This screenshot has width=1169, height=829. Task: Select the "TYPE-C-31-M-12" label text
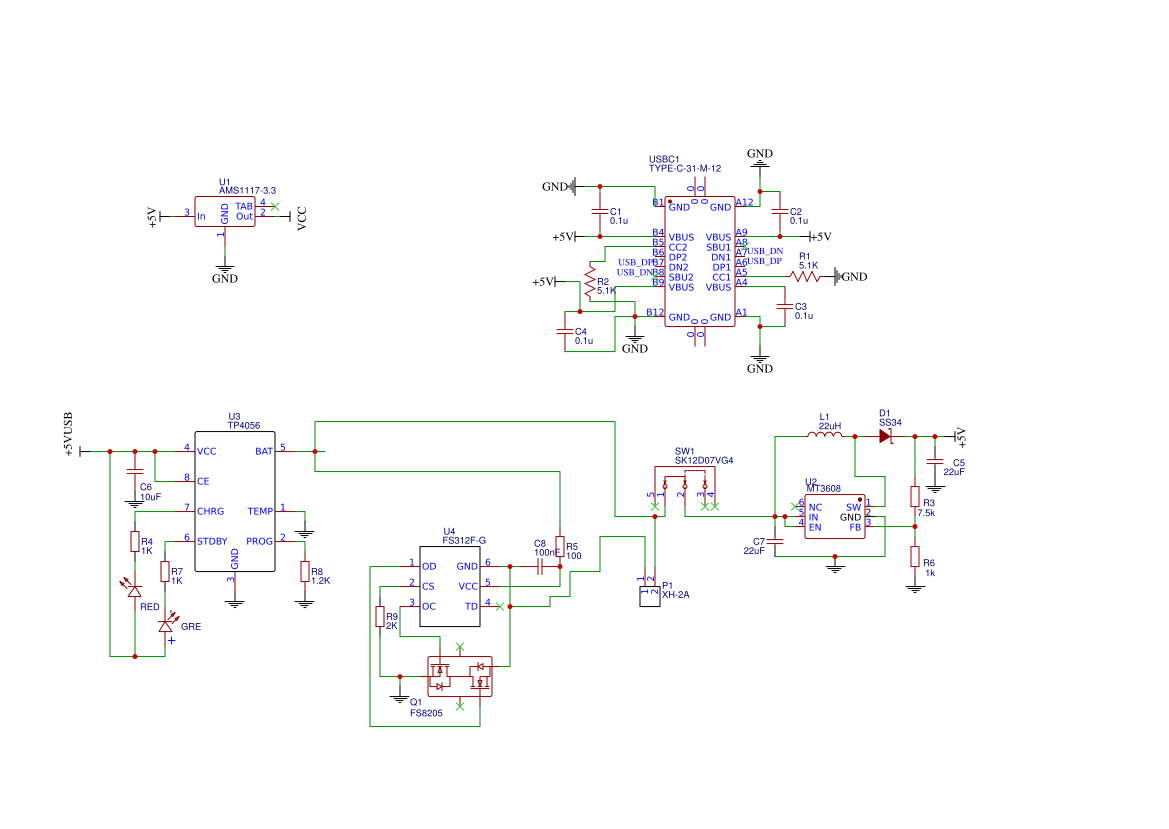point(685,168)
